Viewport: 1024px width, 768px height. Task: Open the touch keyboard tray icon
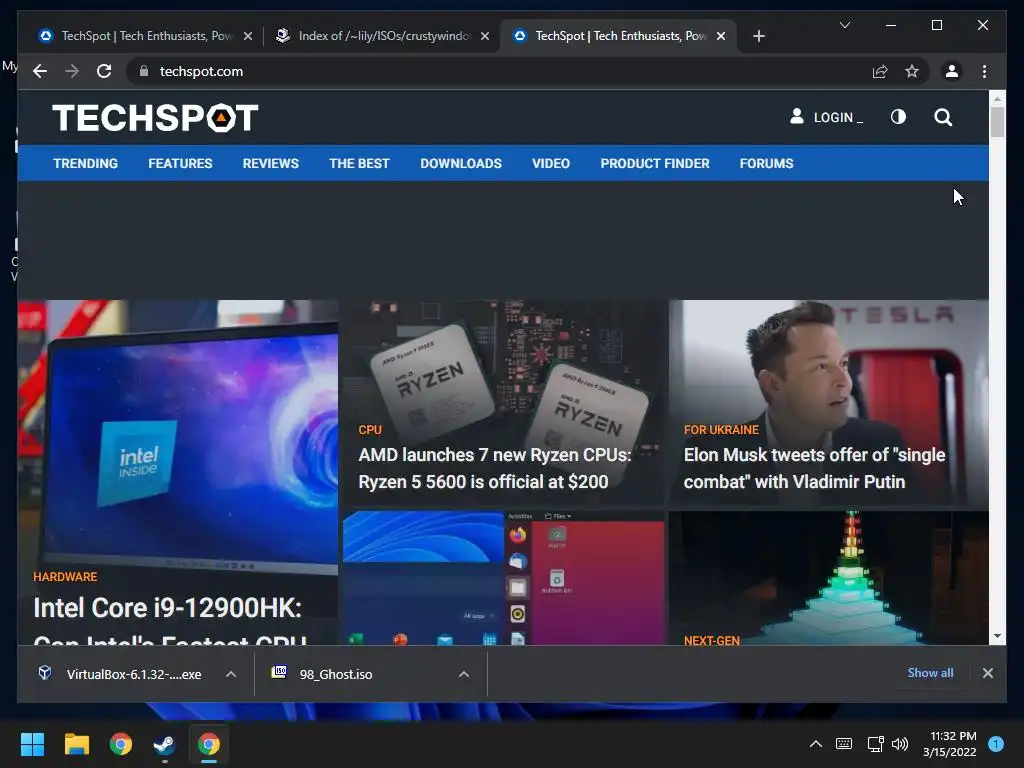(844, 744)
